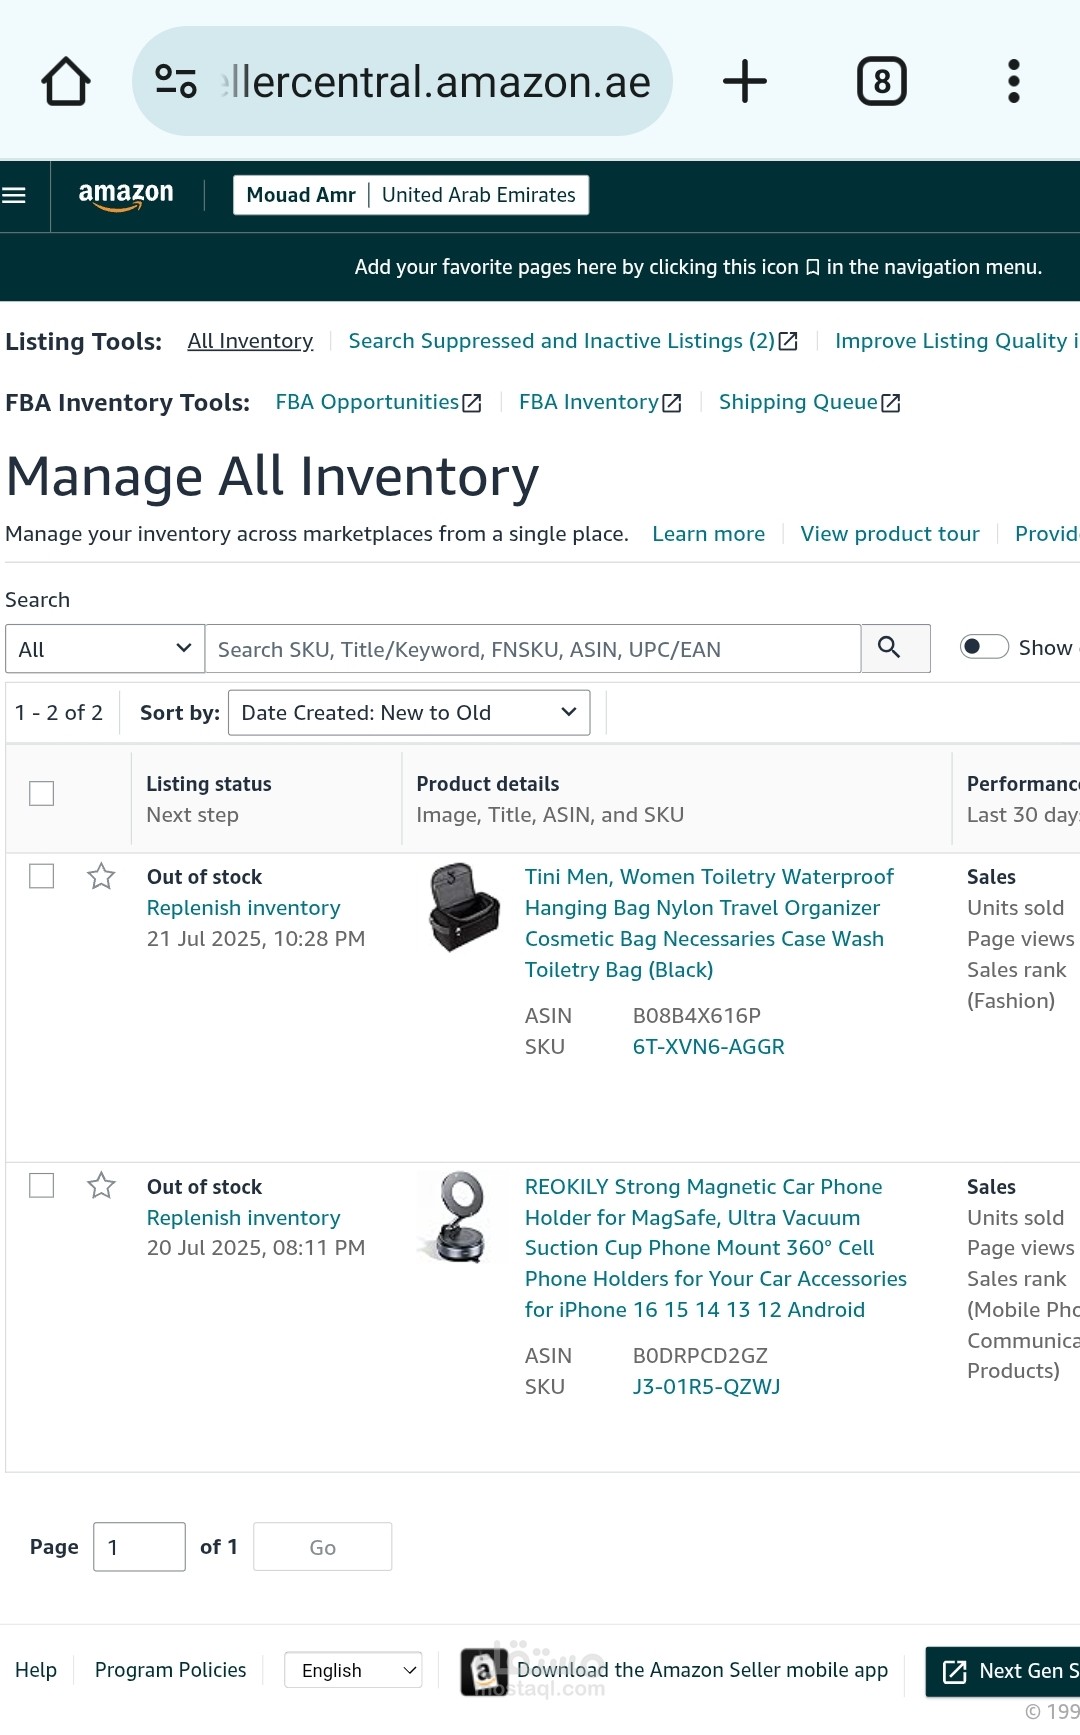Open Improve Listing Quality link

(x=957, y=341)
